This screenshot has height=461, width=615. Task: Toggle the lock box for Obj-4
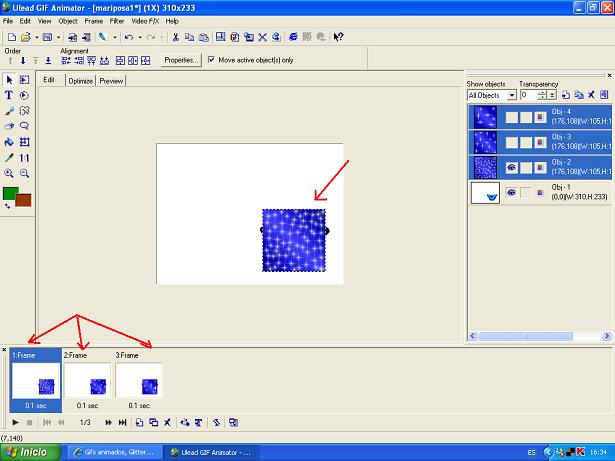(526, 117)
